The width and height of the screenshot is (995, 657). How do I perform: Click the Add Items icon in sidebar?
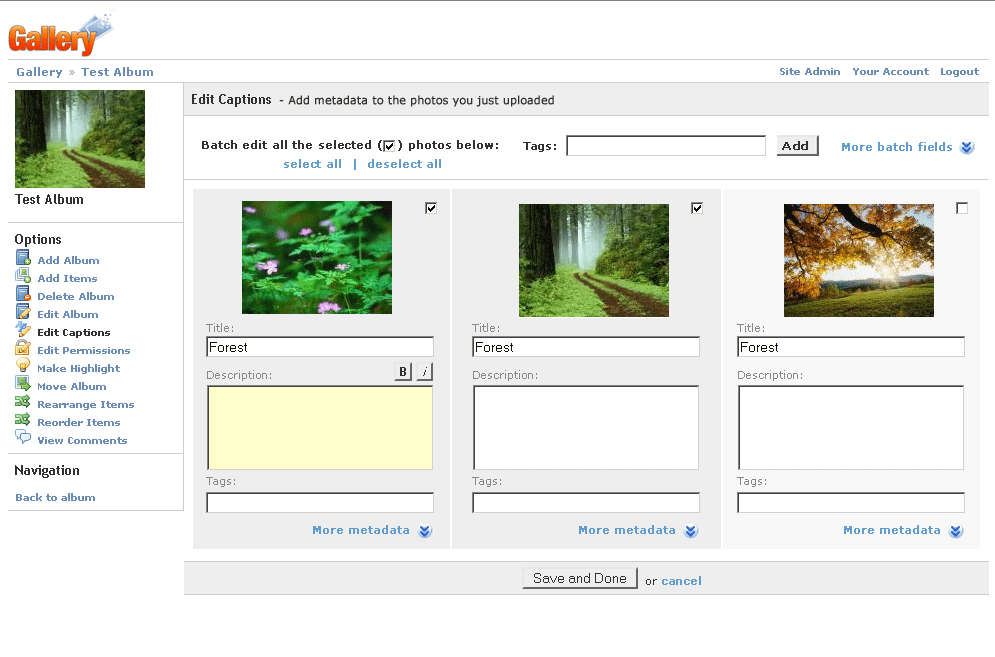[23, 278]
